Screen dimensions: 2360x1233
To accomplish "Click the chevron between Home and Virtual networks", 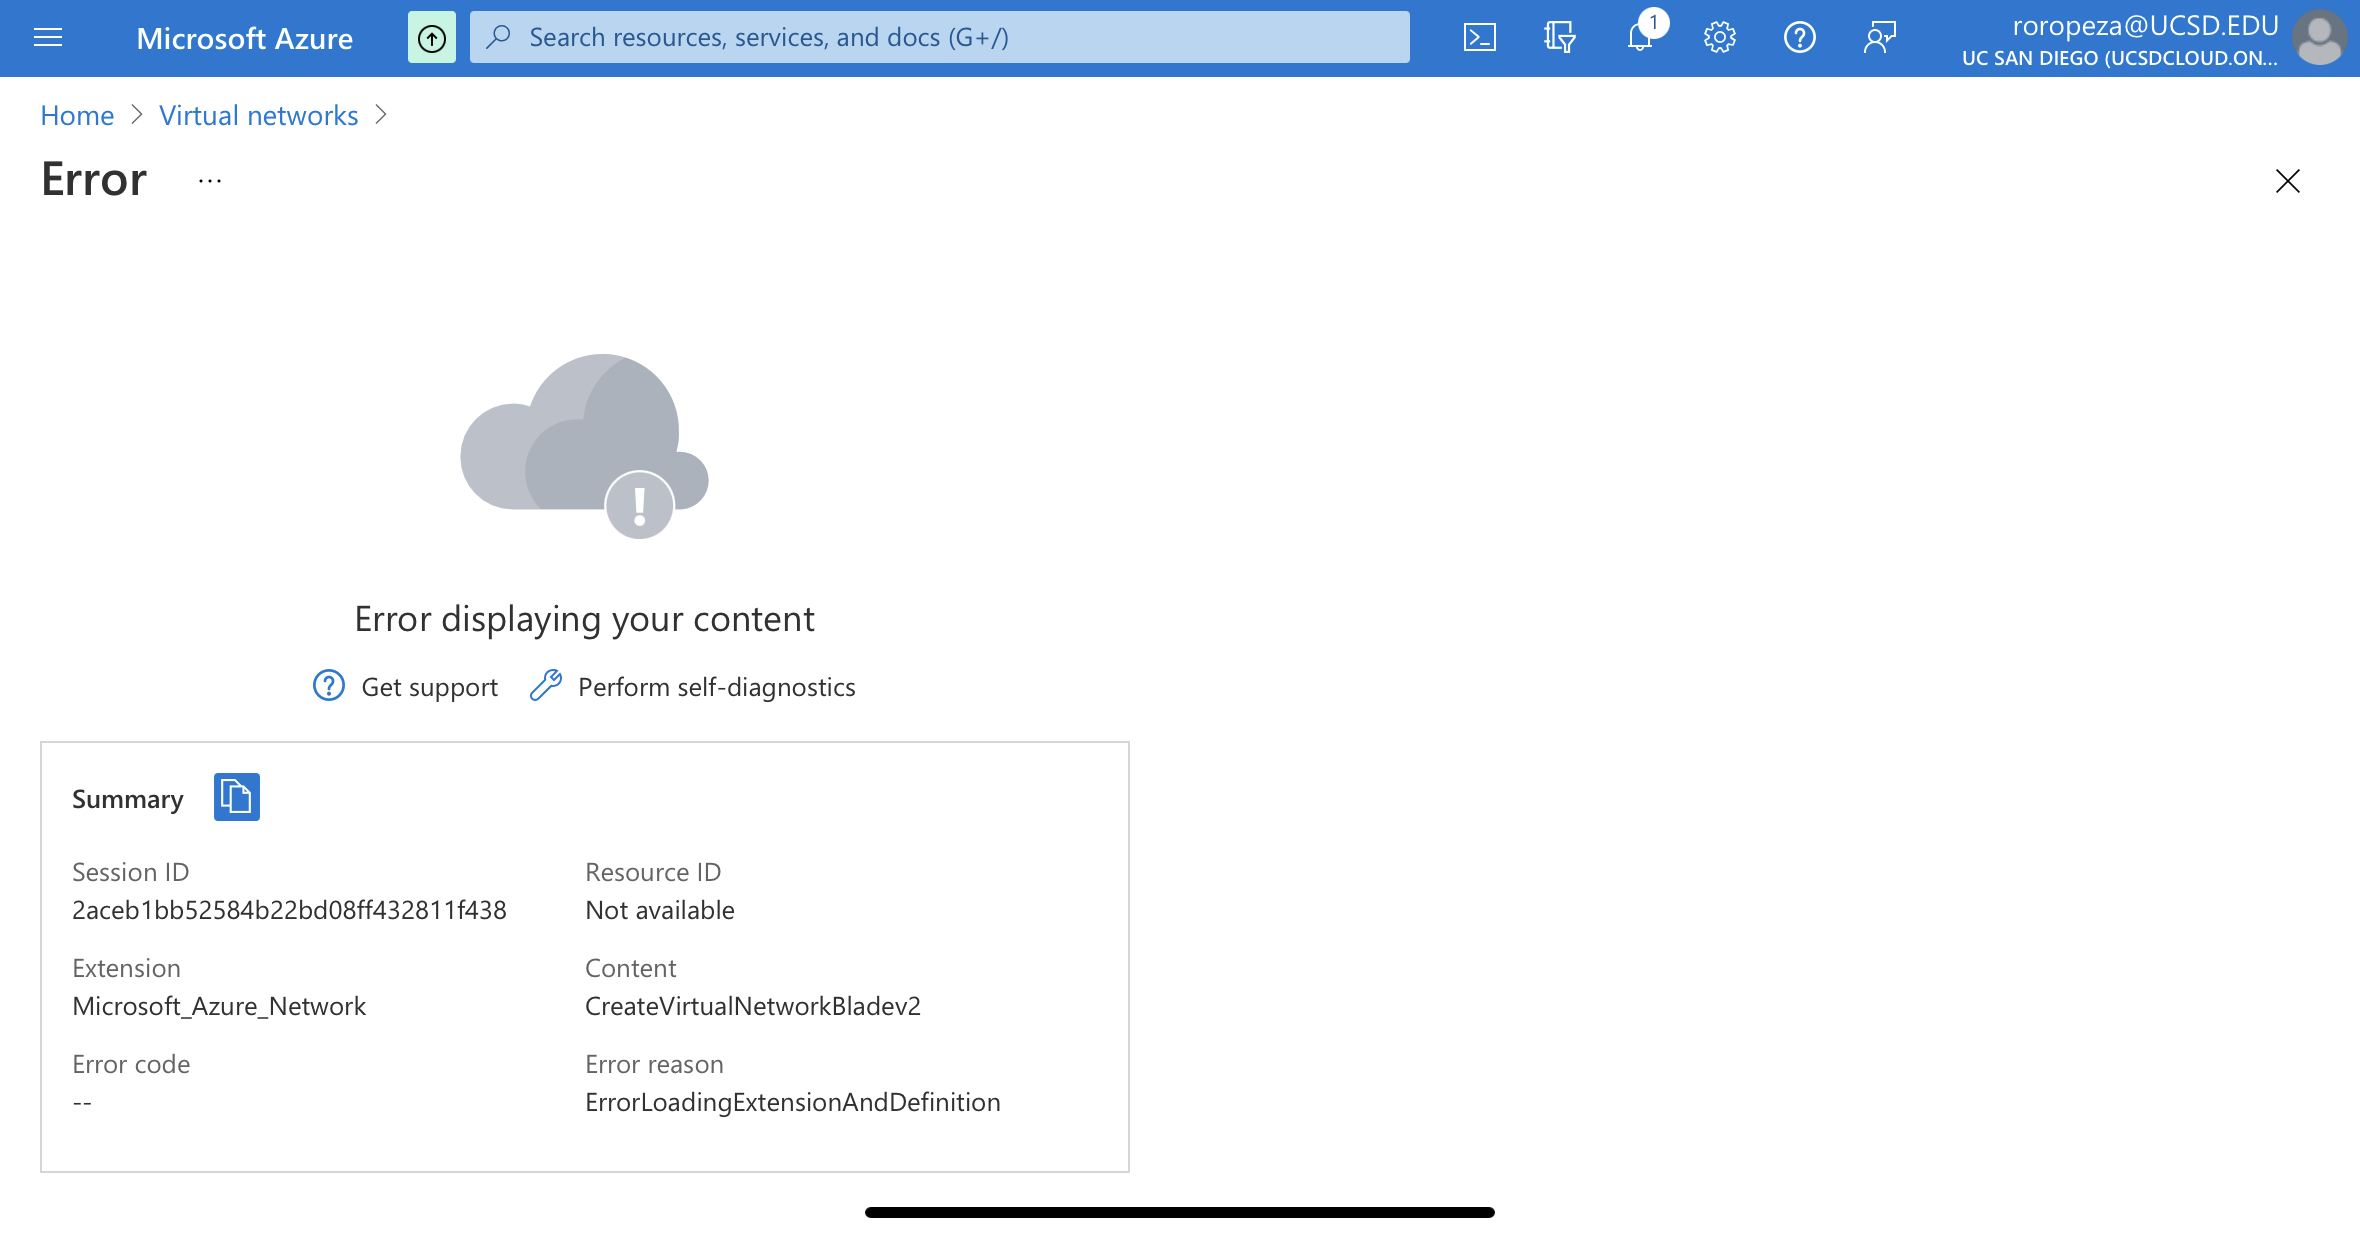I will point(136,116).
